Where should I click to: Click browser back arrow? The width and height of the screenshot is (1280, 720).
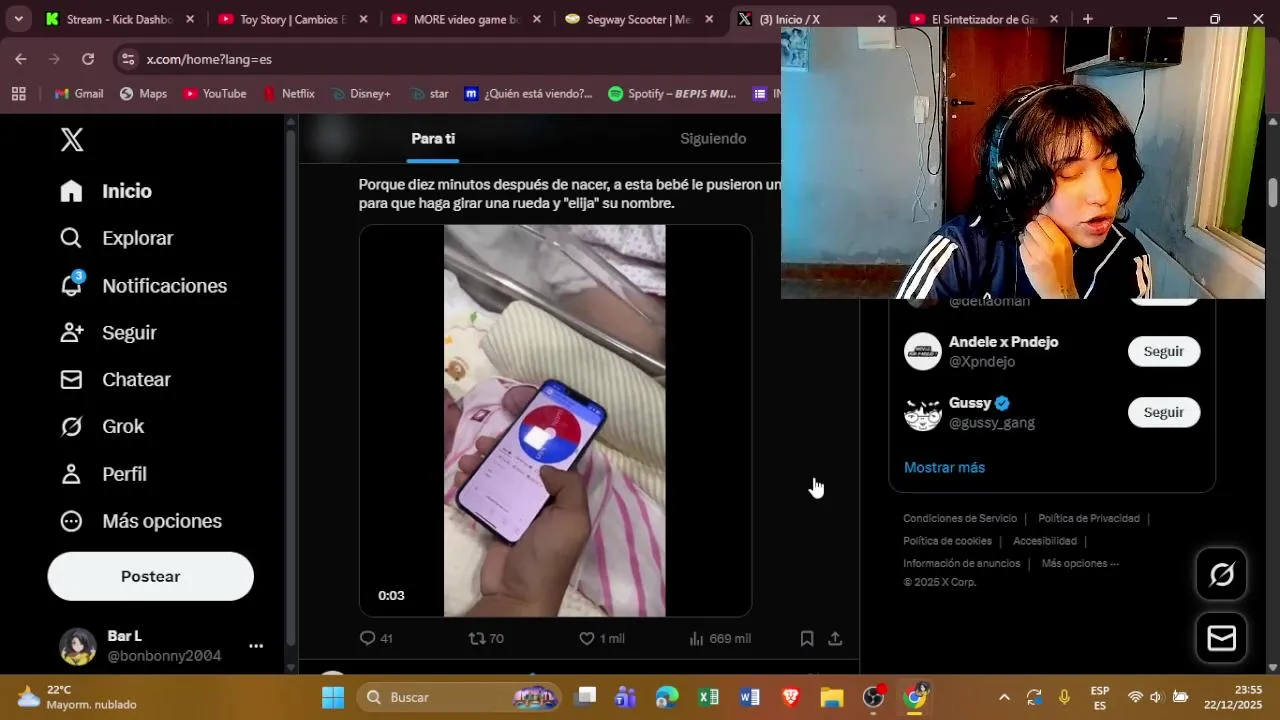pyautogui.click(x=21, y=59)
